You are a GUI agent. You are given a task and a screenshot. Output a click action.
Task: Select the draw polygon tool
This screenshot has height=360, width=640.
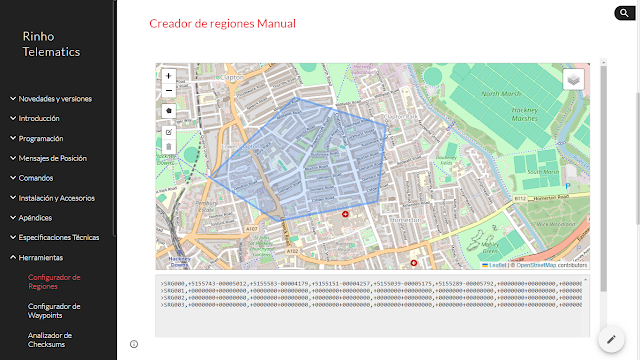pyautogui.click(x=169, y=111)
